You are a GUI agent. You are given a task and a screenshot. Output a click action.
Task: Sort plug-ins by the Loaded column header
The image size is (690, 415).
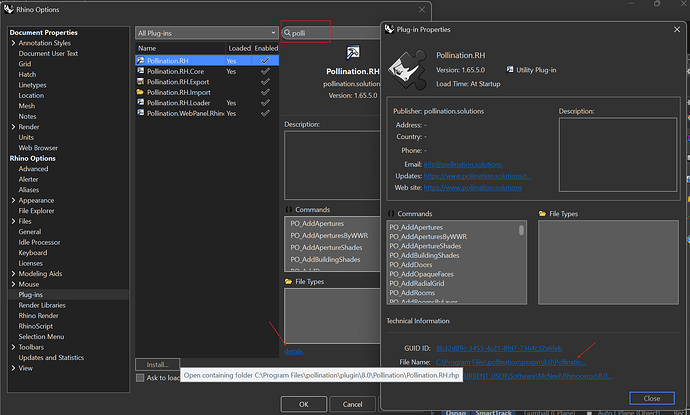(x=239, y=48)
